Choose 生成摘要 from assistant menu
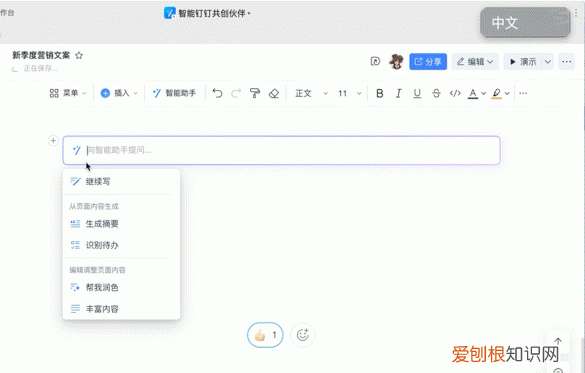This screenshot has height=373, width=585. pyautogui.click(x=121, y=224)
